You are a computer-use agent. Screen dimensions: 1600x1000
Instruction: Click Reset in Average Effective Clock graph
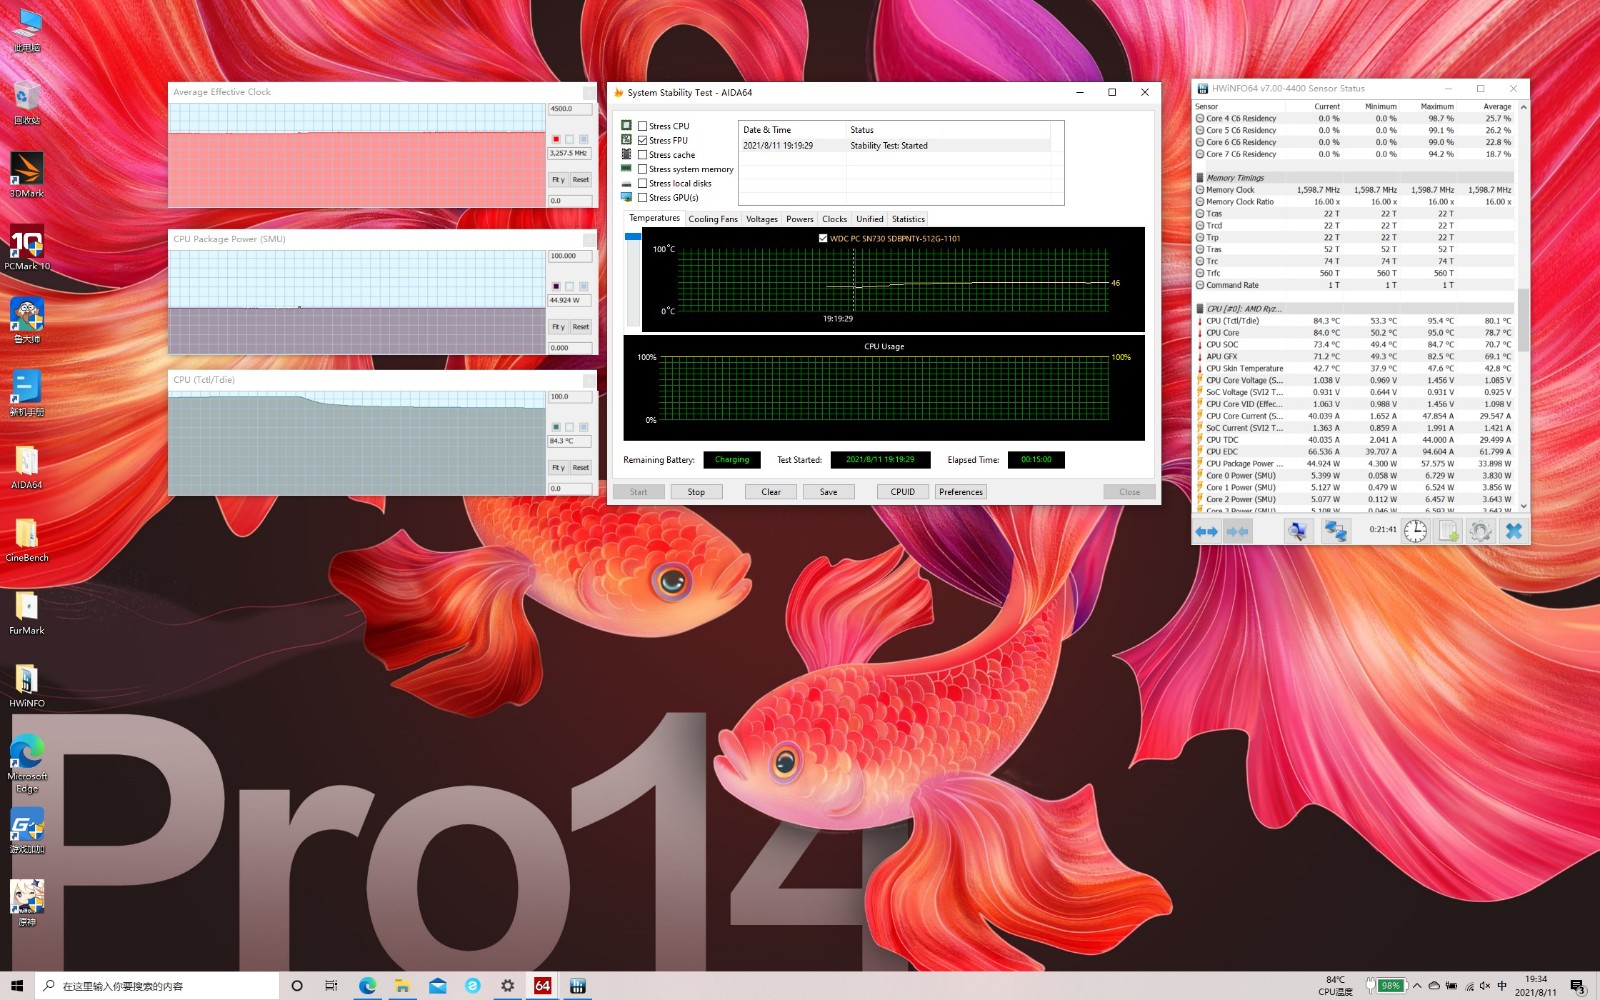pos(581,180)
